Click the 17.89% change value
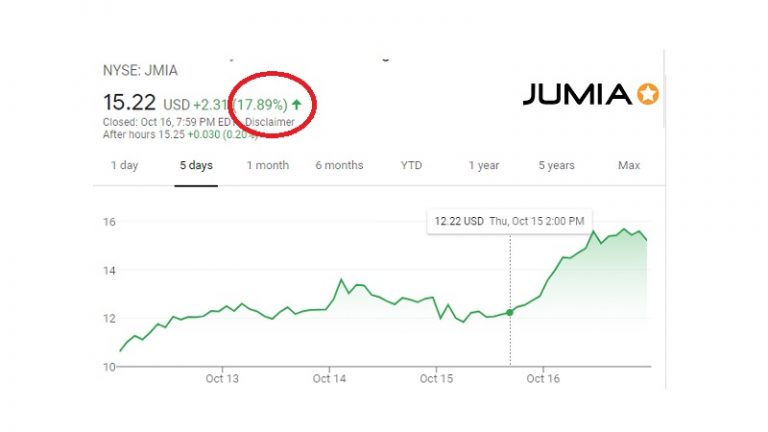Image resolution: width=768 pixels, height=432 pixels. [x=260, y=105]
